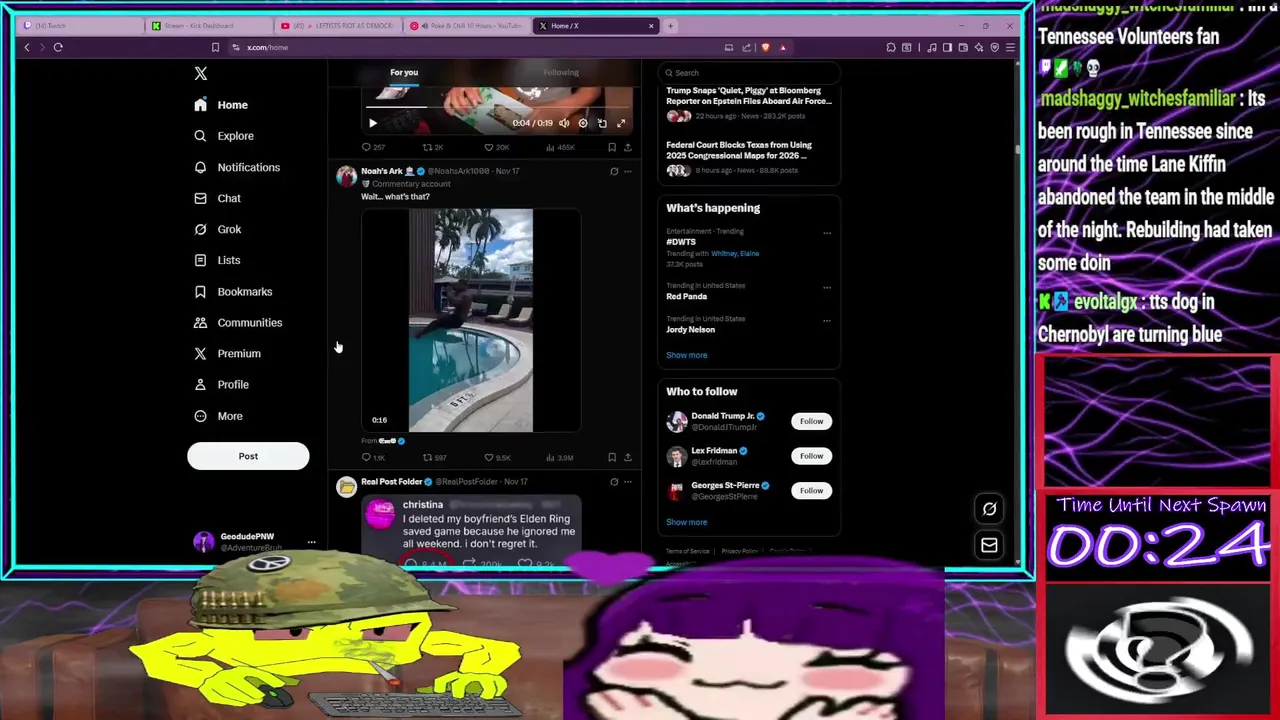Like the top post with 20K likes

pos(496,147)
